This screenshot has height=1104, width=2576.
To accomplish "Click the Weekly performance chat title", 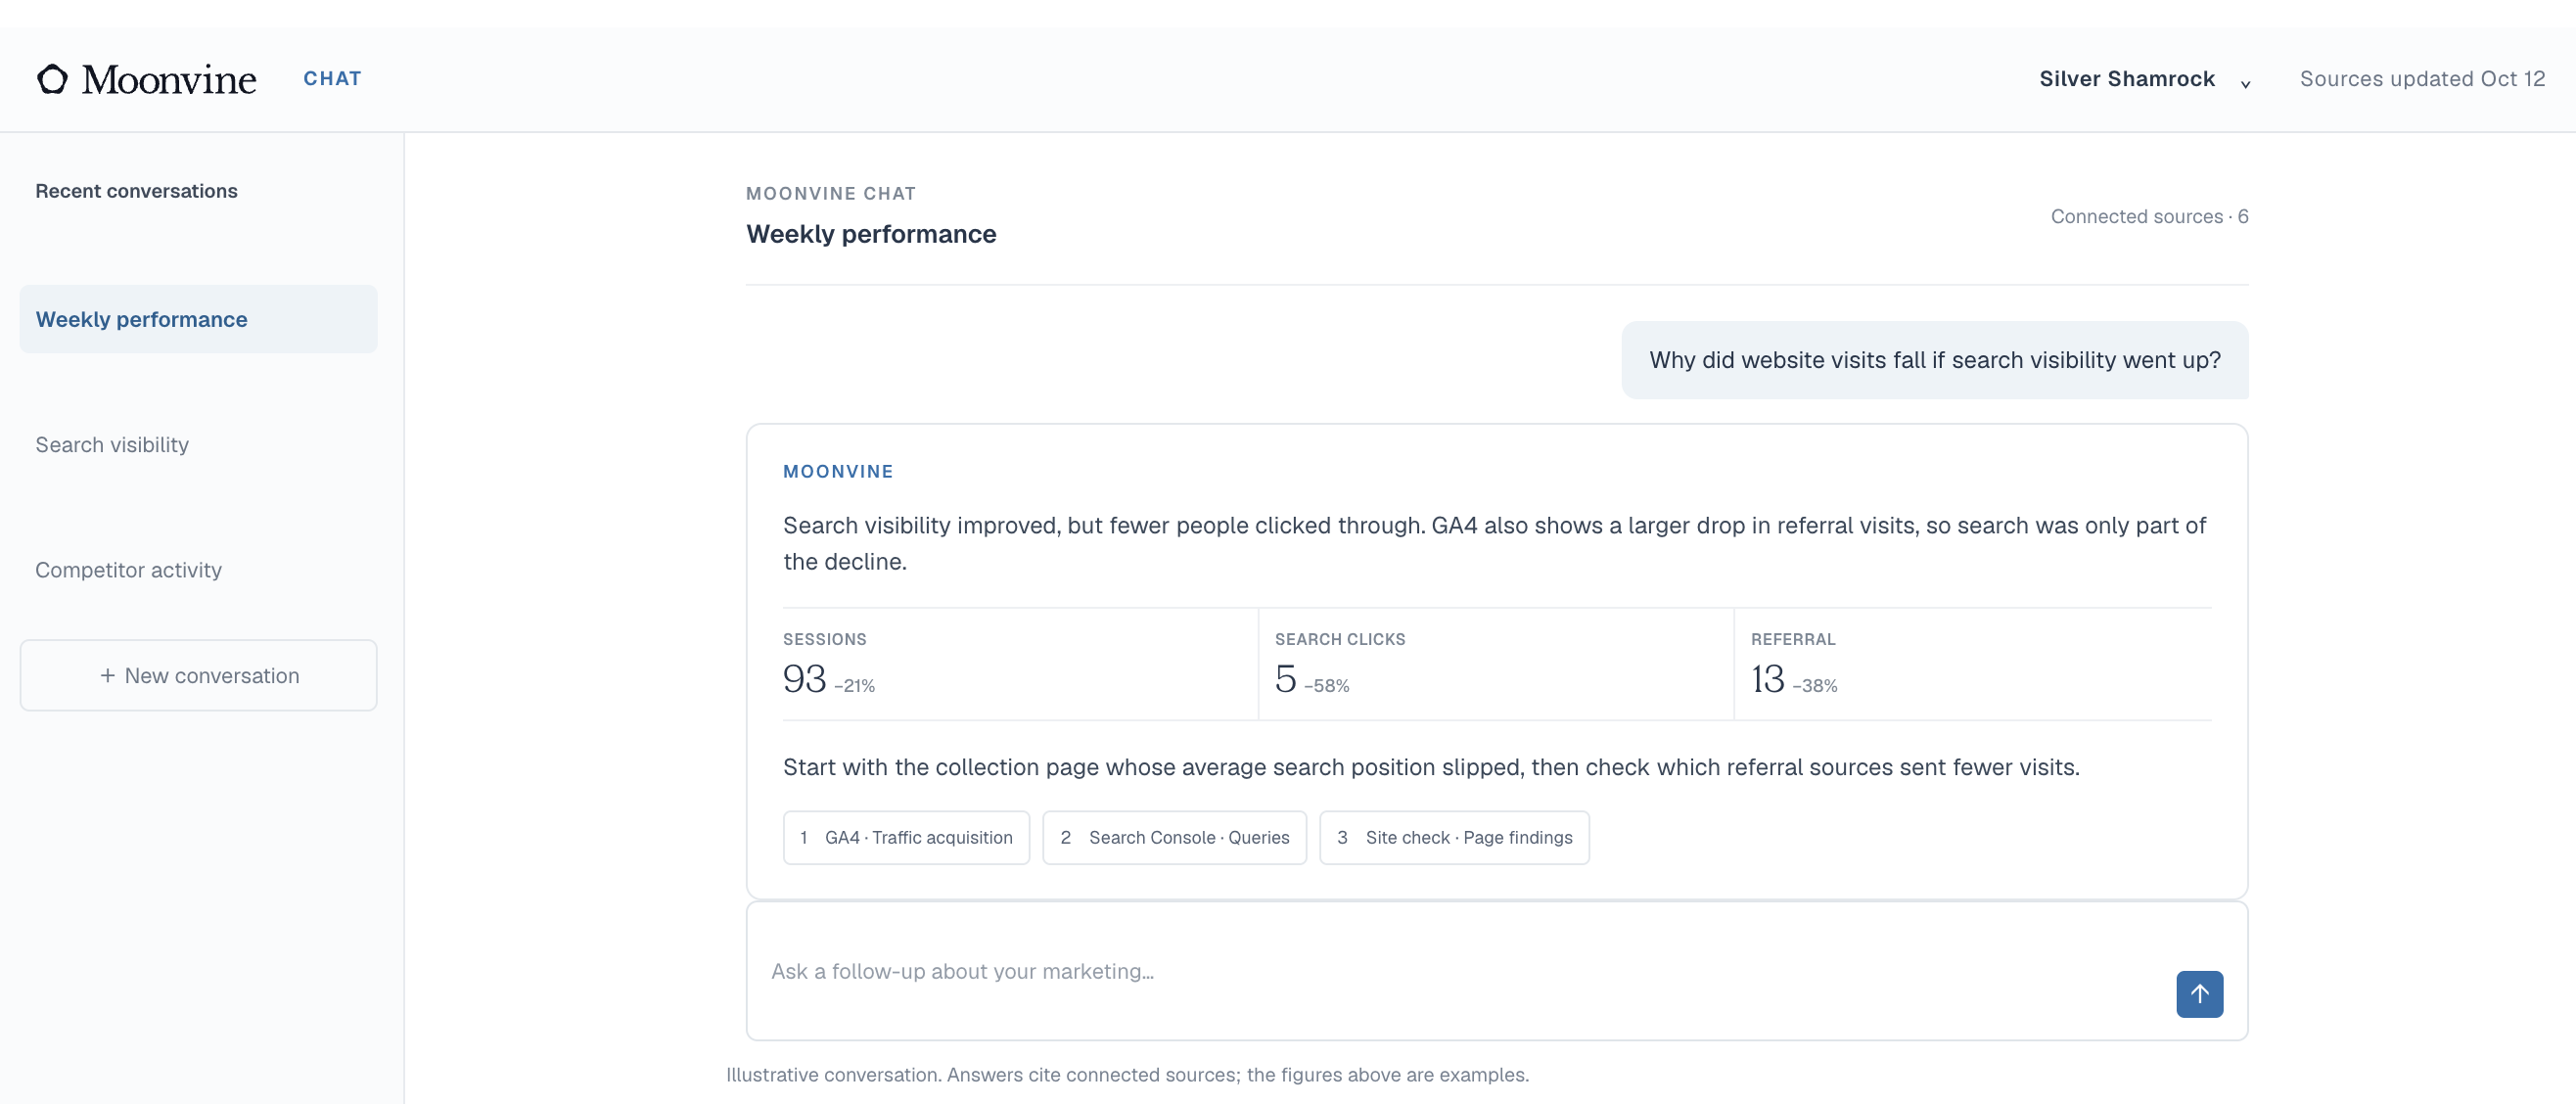I will (871, 234).
